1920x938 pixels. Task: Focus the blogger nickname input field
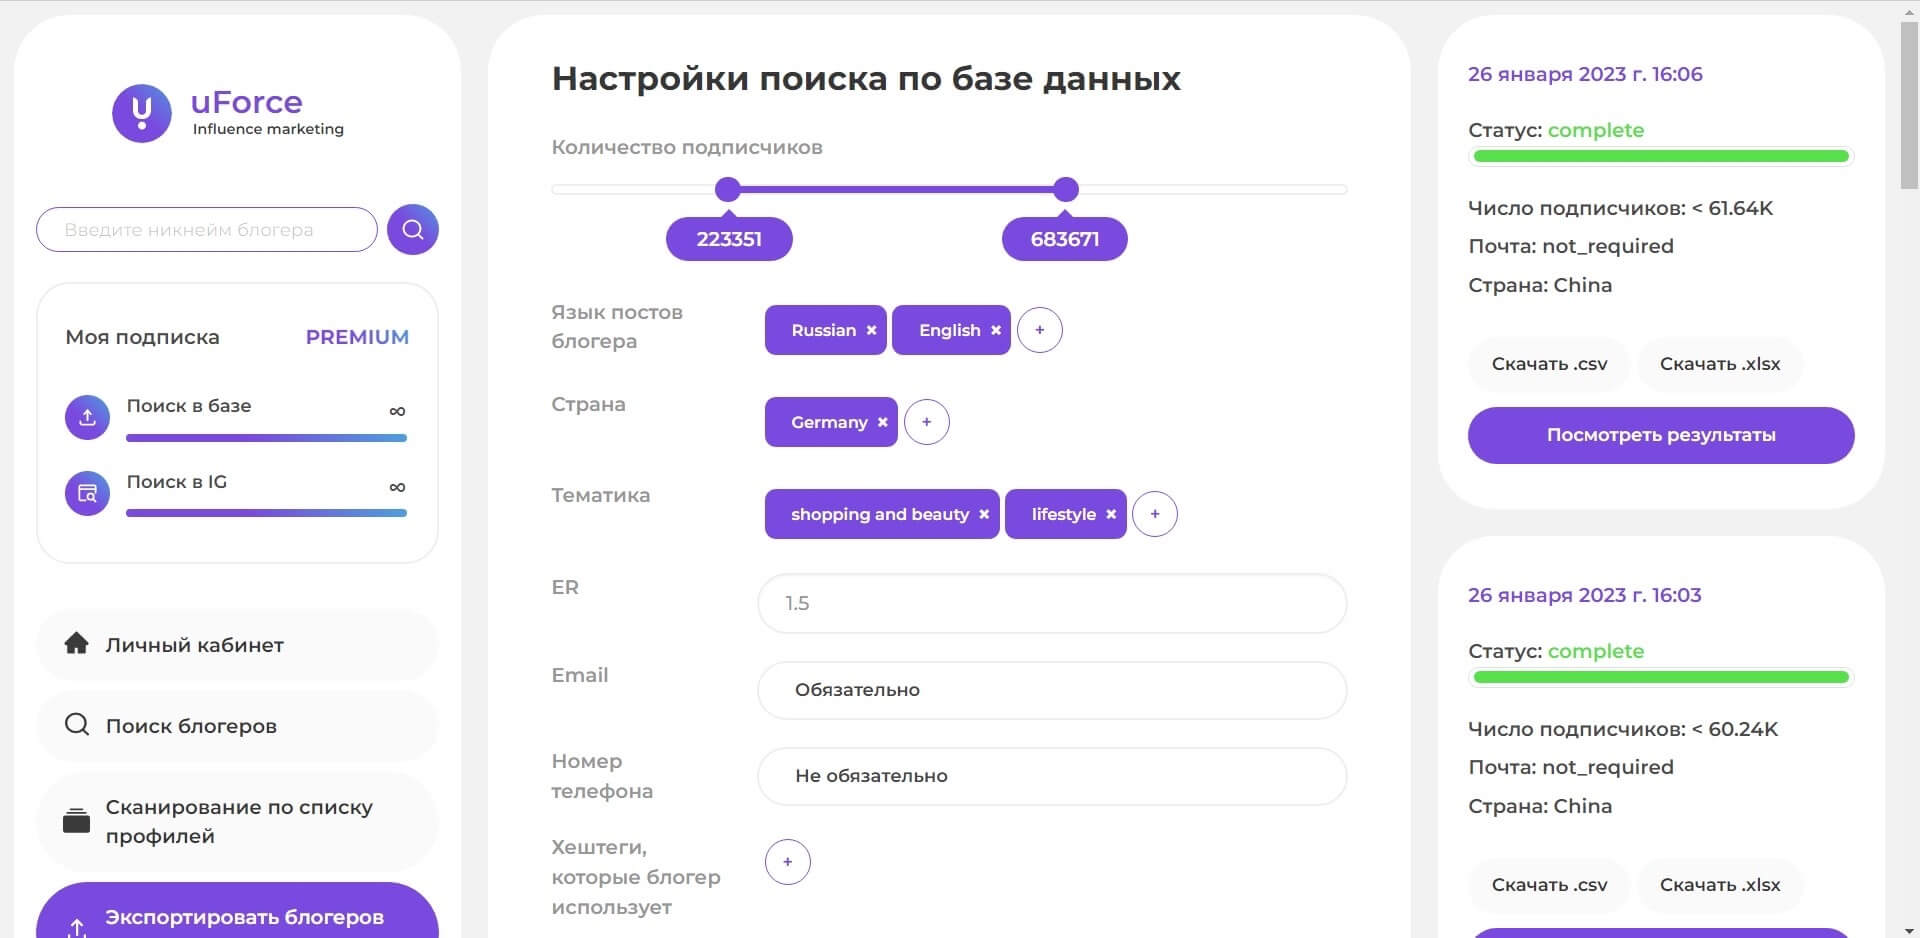[207, 230]
